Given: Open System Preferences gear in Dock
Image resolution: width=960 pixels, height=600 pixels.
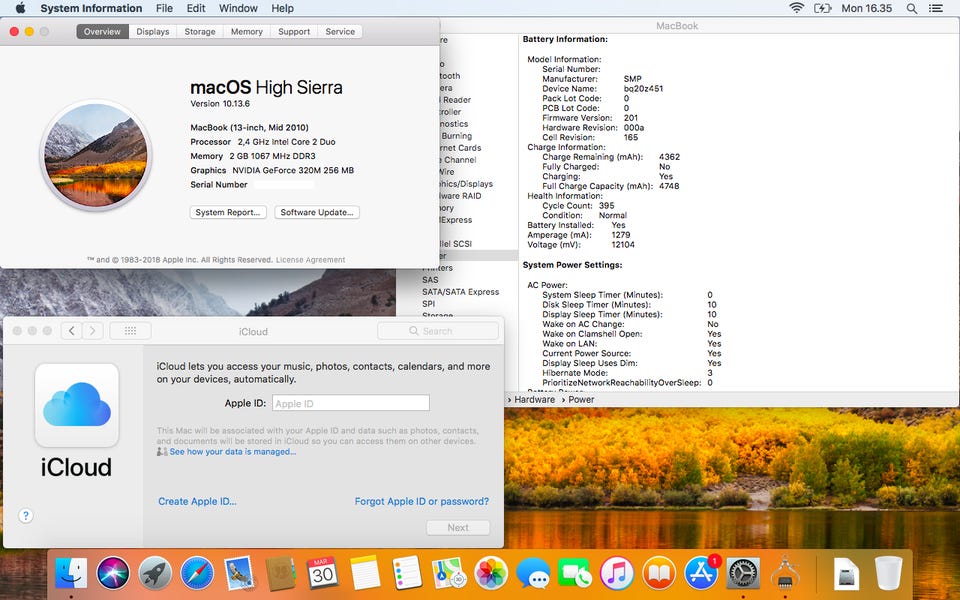Looking at the screenshot, I should tap(743, 574).
